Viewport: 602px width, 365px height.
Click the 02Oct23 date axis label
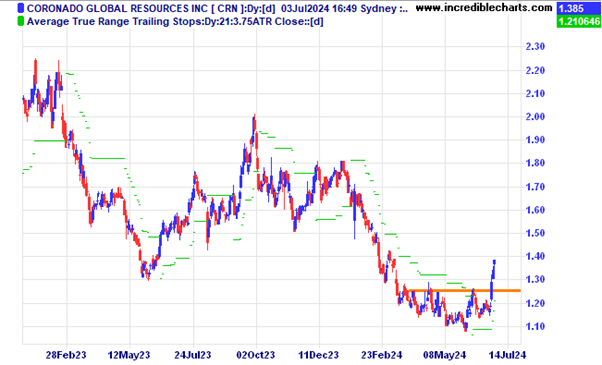pos(256,355)
